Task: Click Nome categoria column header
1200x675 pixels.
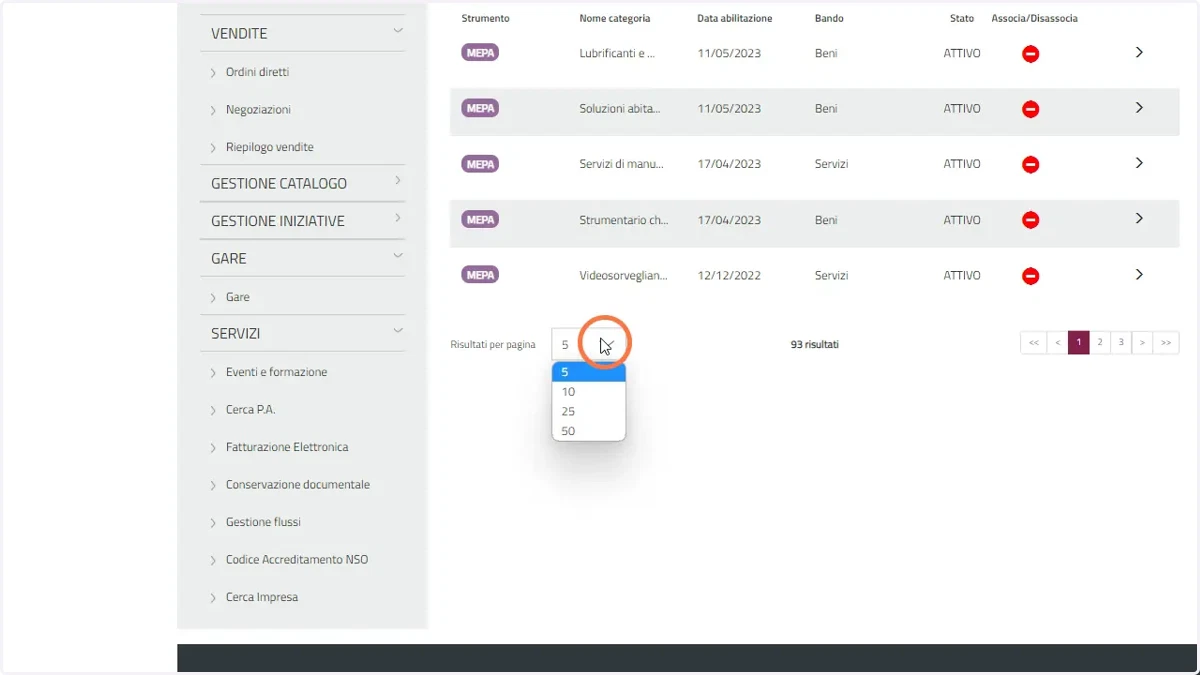Action: [614, 18]
